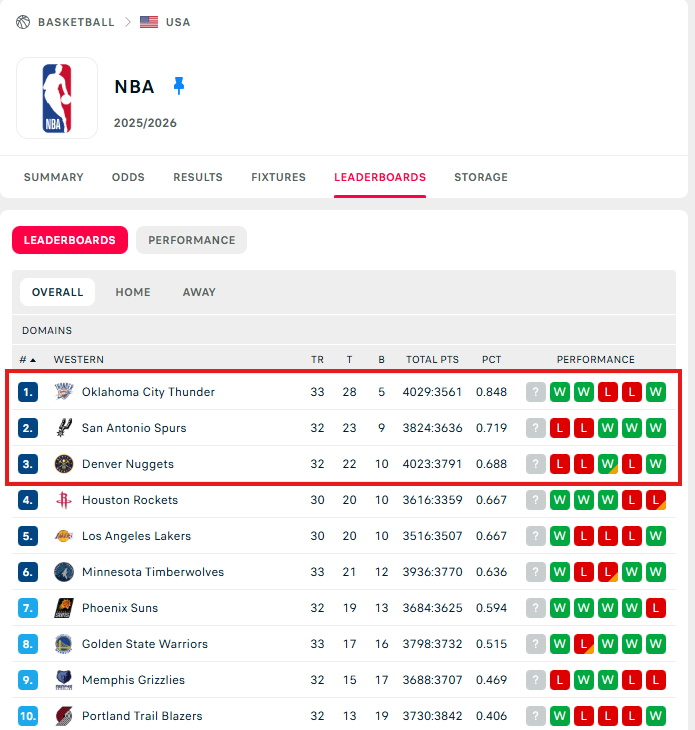Open Los Angeles Lakers team name link
Image resolution: width=695 pixels, height=730 pixels.
(136, 536)
